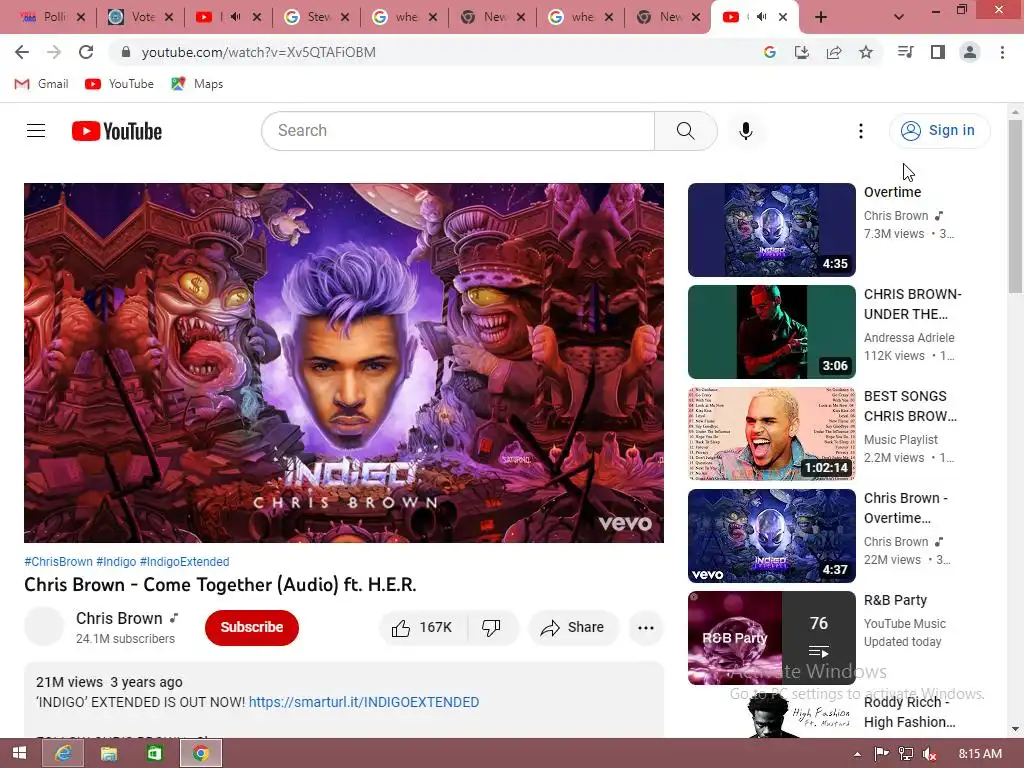Toggle the muted volume tray icon
1024x768 pixels.
click(930, 754)
